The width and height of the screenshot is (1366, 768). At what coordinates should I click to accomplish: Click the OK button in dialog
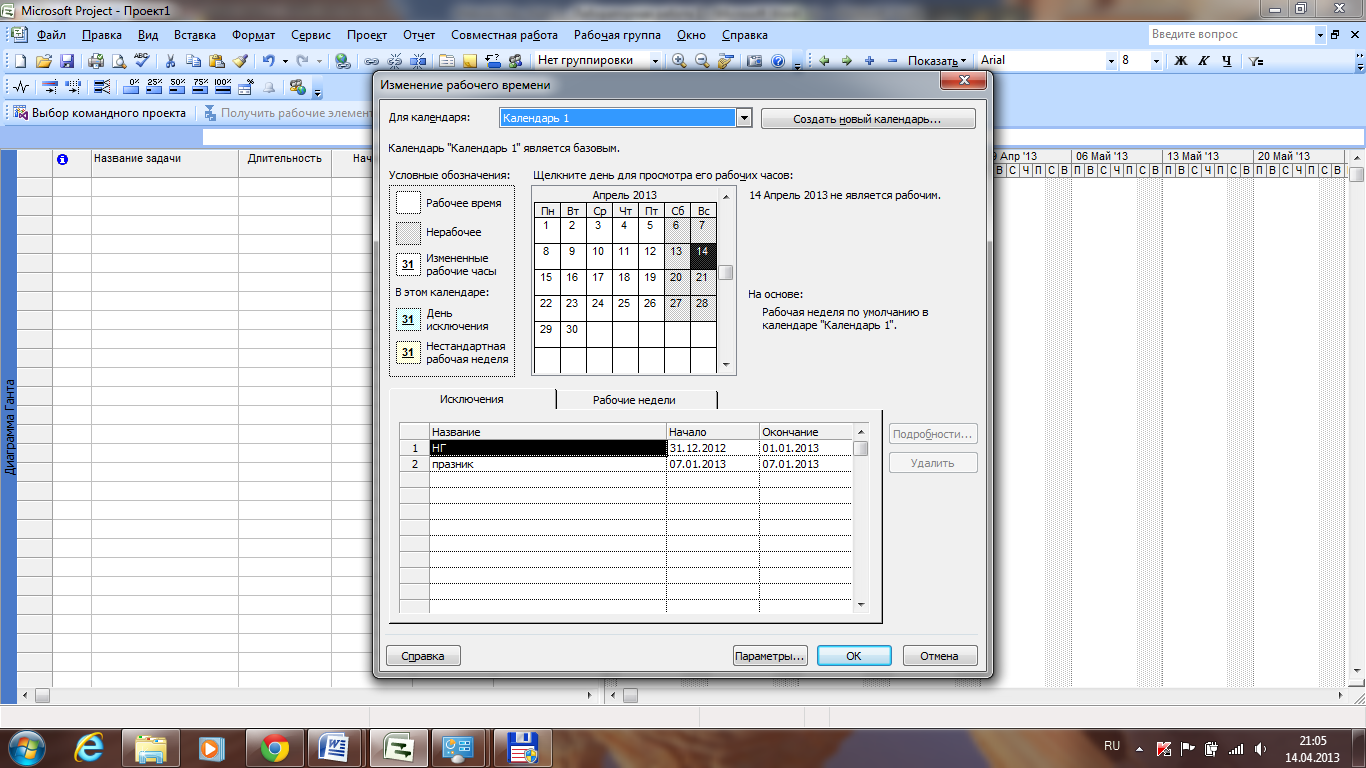pos(854,656)
